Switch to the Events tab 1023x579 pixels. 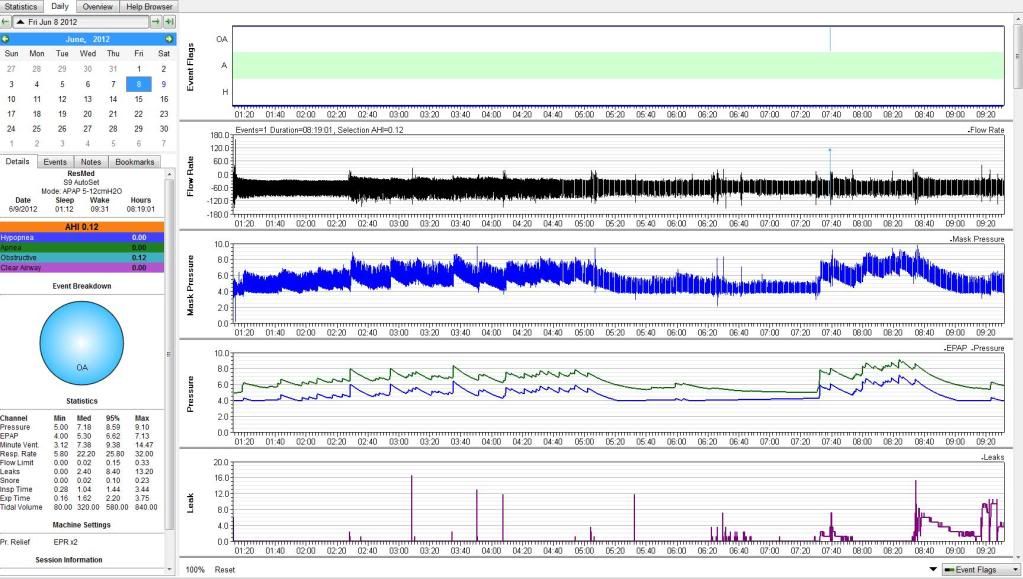click(x=55, y=161)
